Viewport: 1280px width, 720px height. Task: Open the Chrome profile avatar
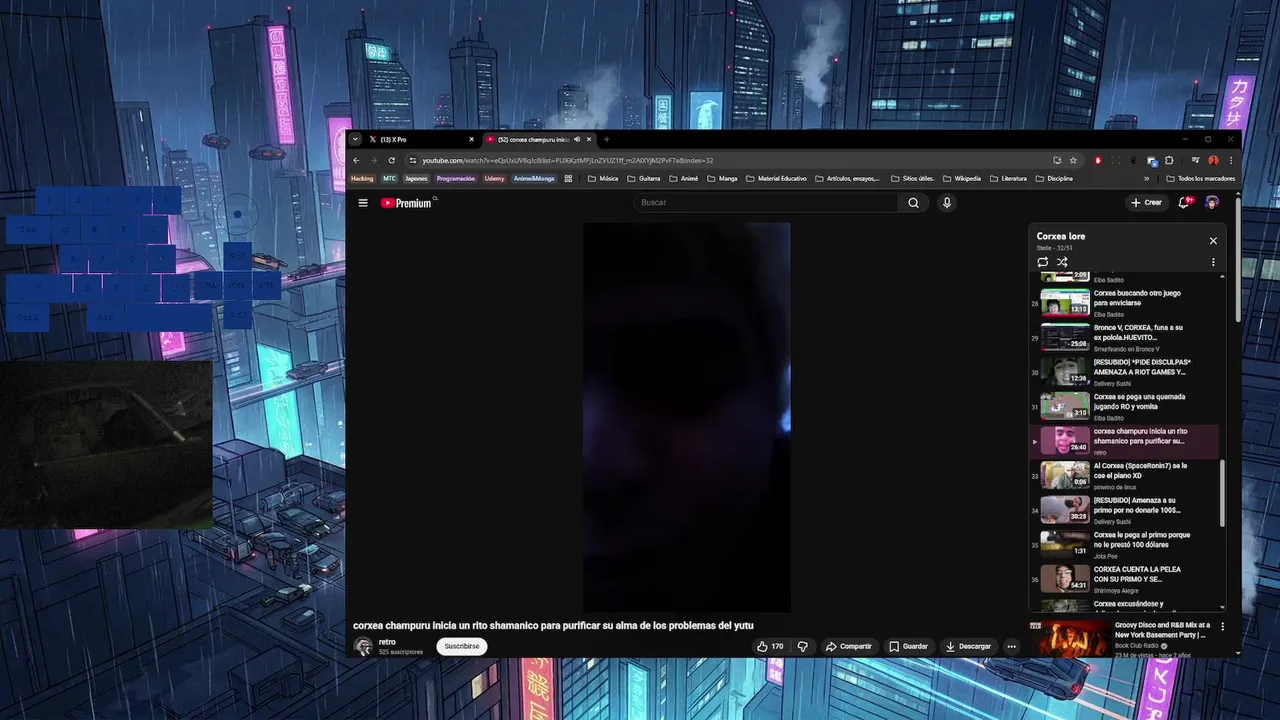point(1213,160)
